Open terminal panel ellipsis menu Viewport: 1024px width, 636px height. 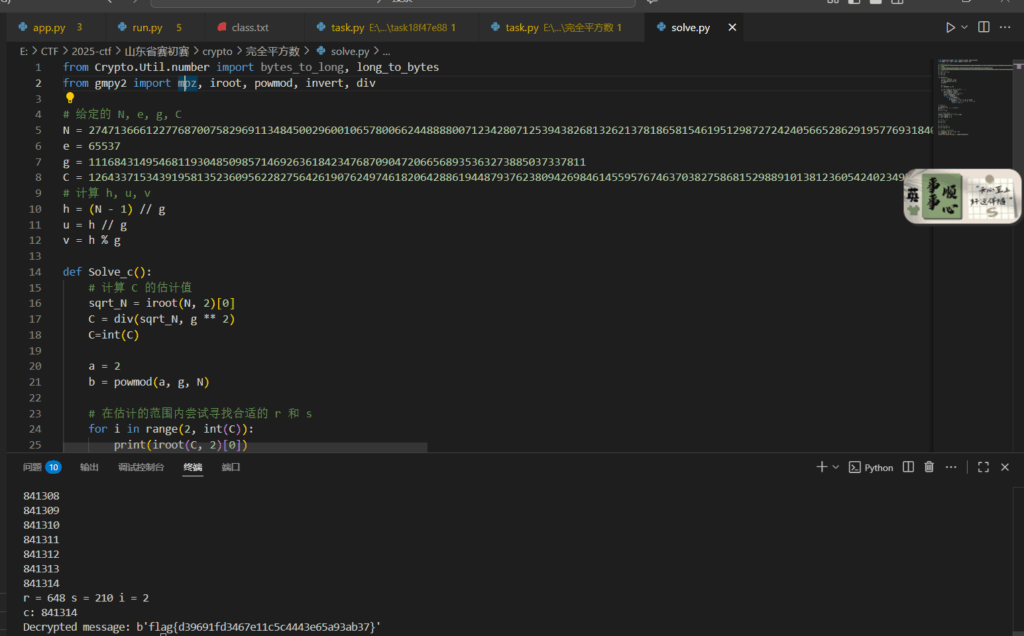pos(950,467)
